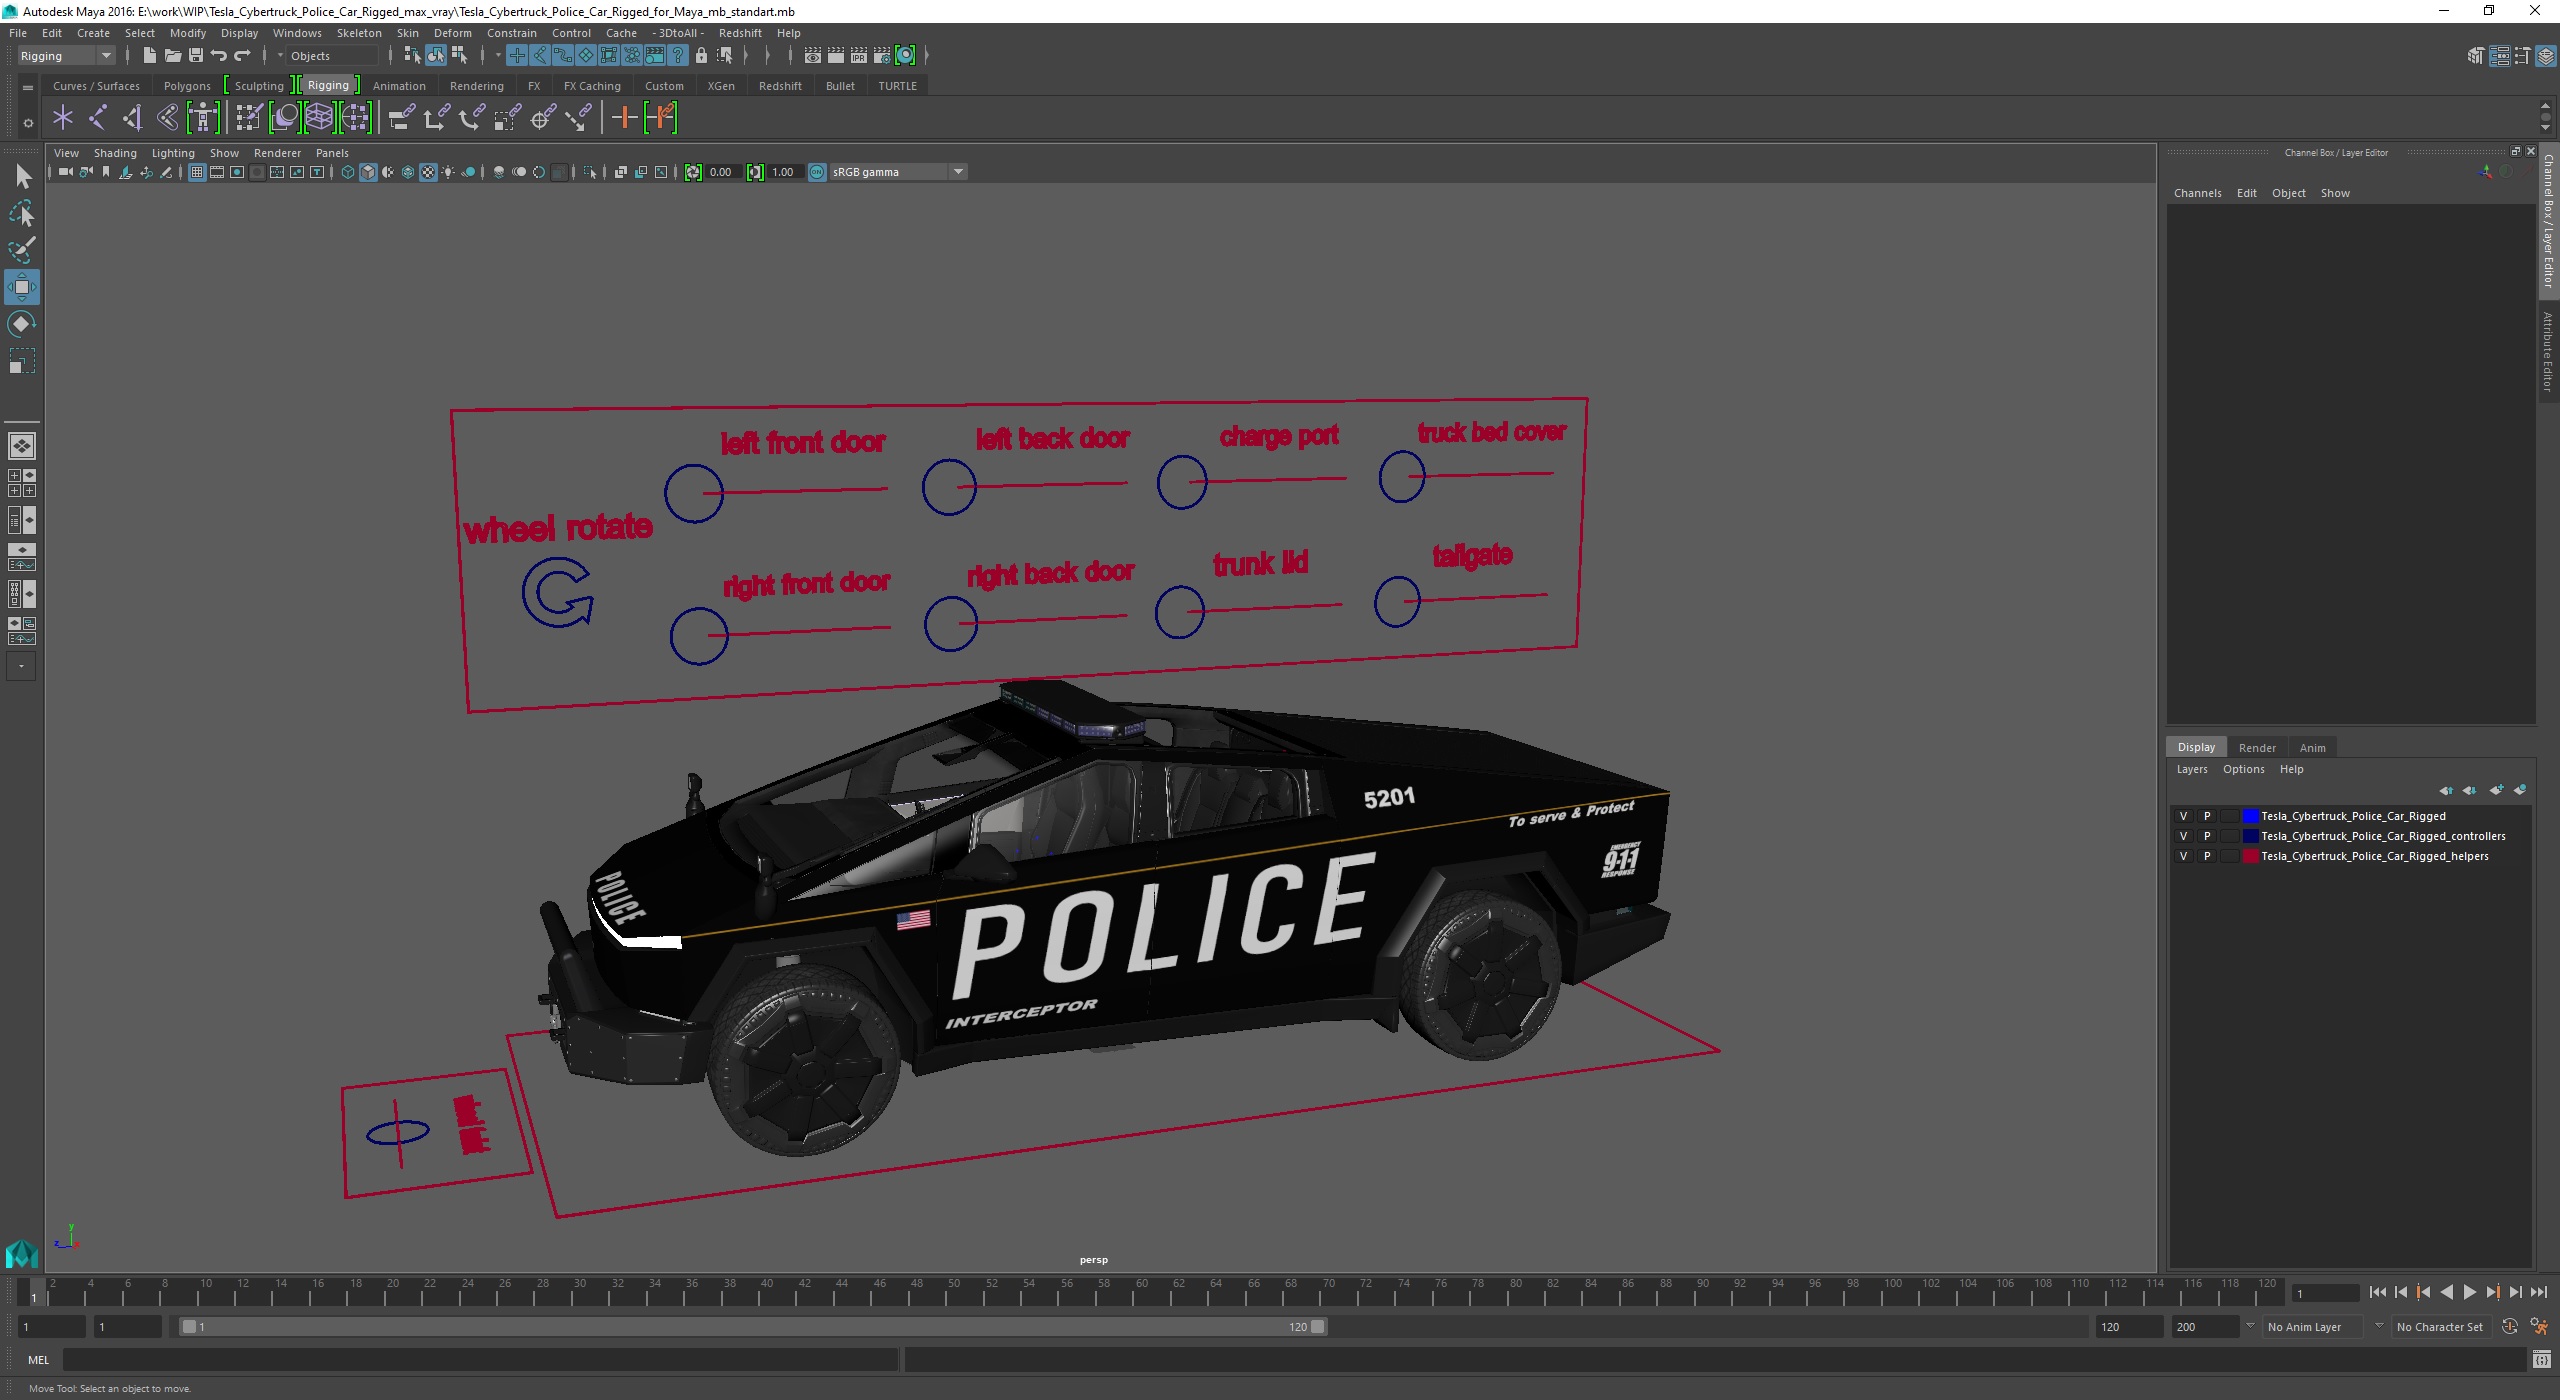Activate the Rotate tool in toolbox
The image size is (2560, 1400).
pos(22,324)
